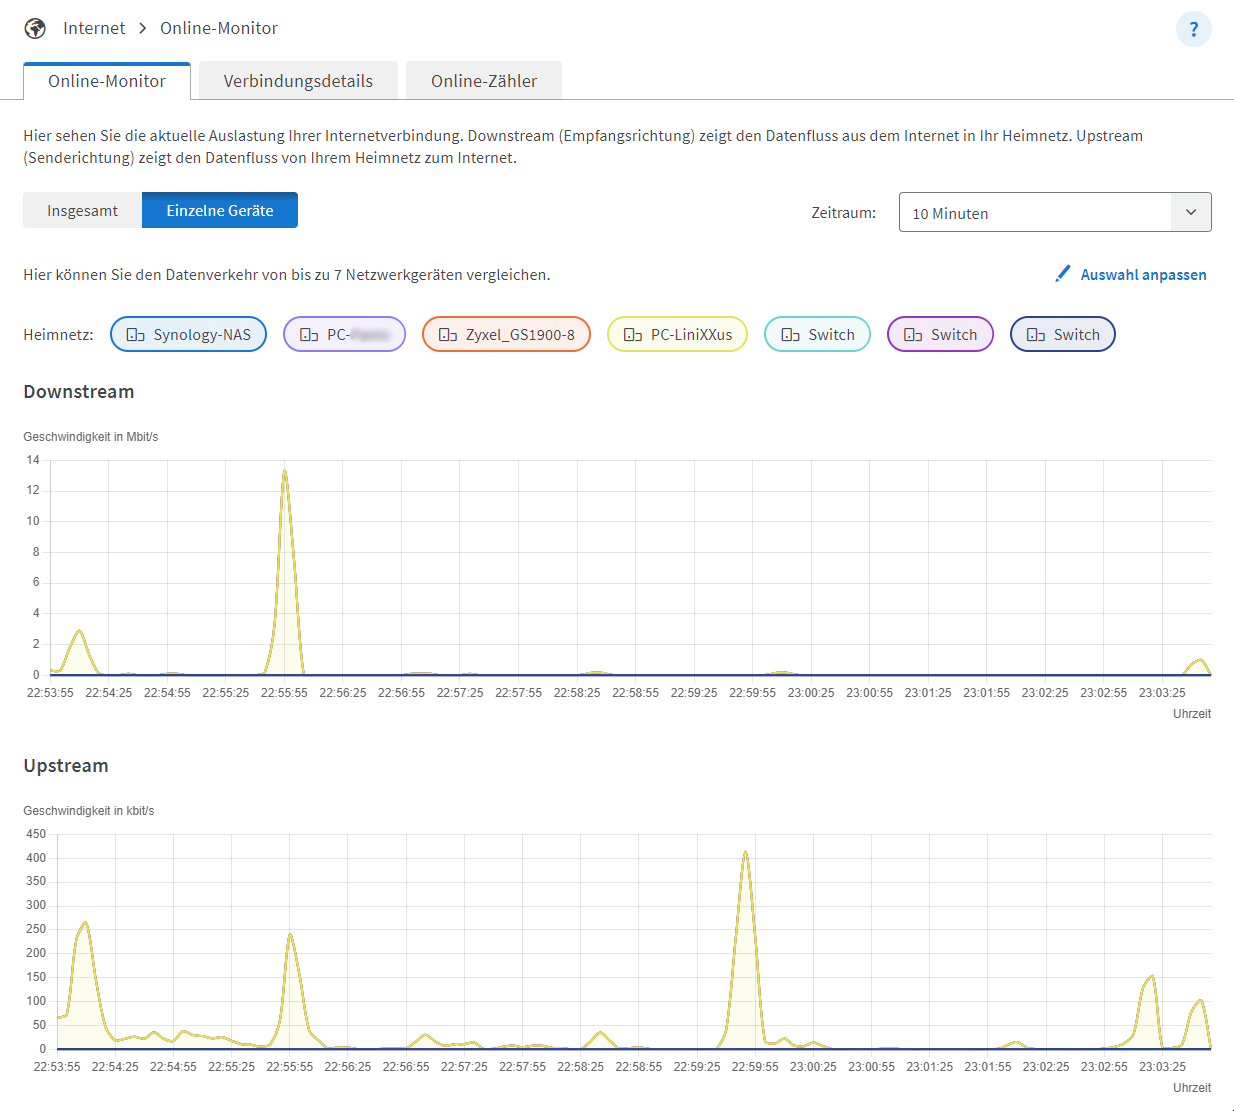Click the Zeitraum label
This screenshot has width=1234, height=1111.
(x=844, y=212)
